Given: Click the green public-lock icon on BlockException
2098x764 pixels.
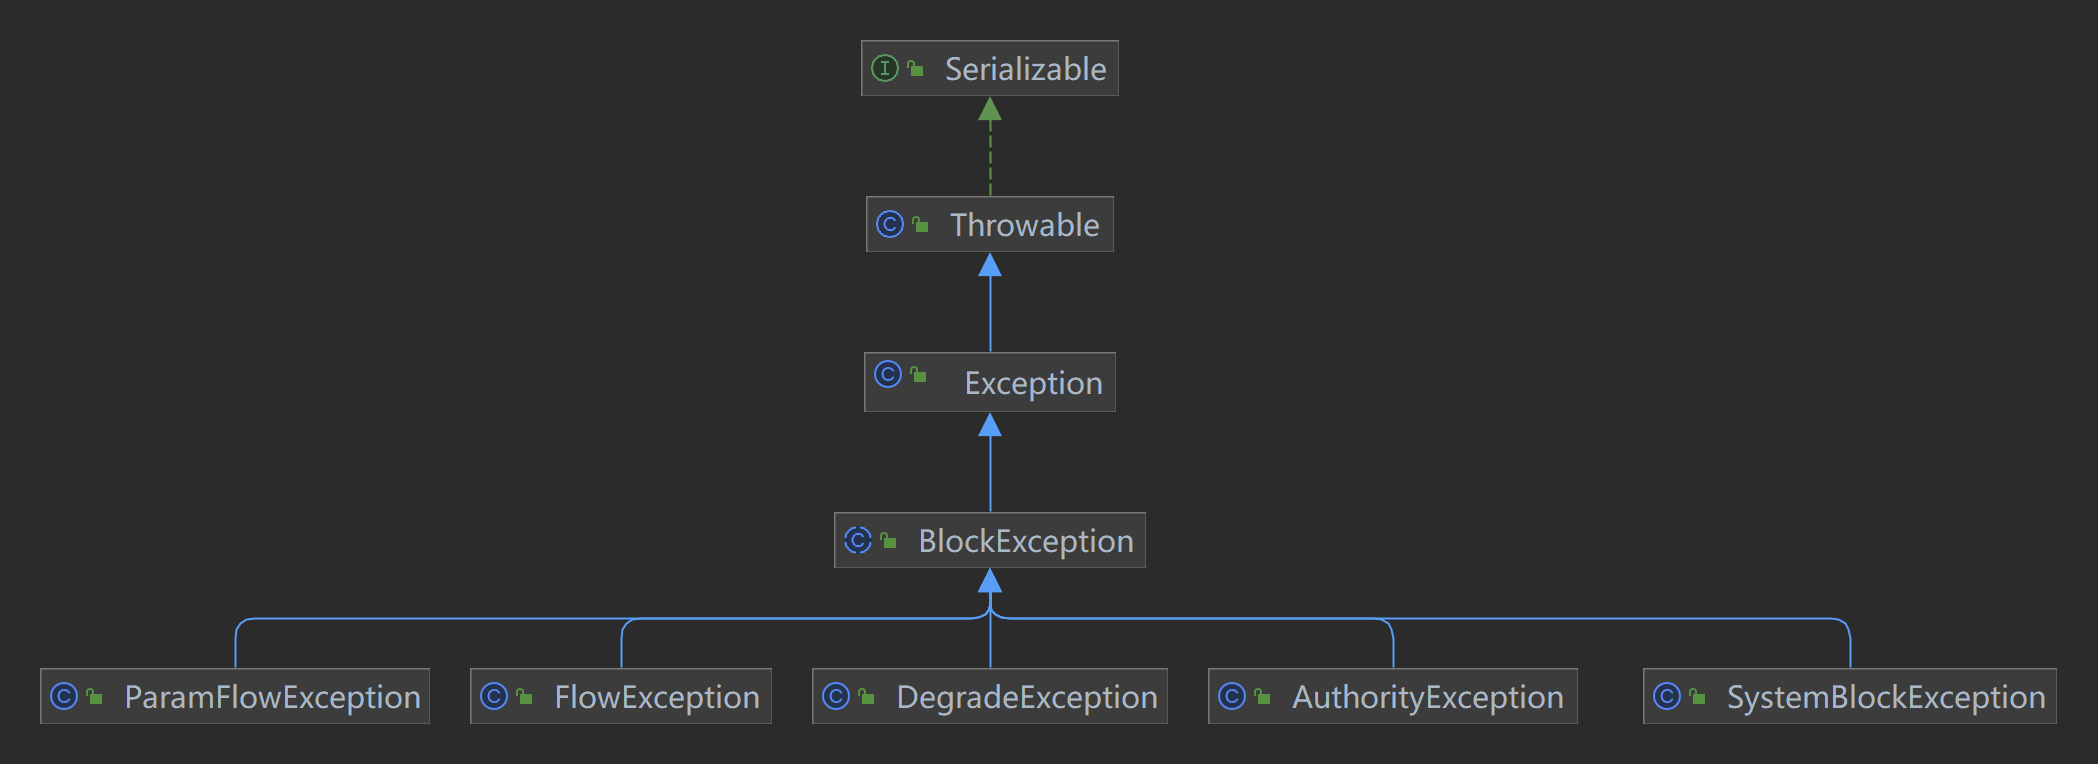Looking at the screenshot, I should coord(888,540).
